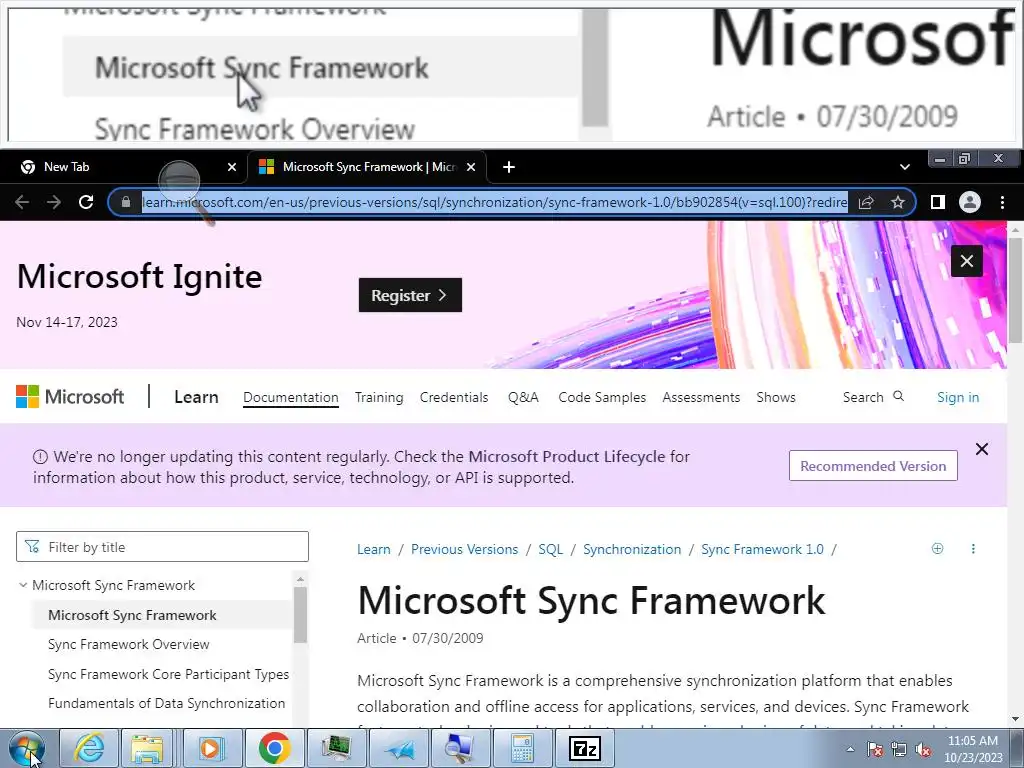Image resolution: width=1024 pixels, height=768 pixels.
Task: Open the Calculator taskbar icon
Action: click(522, 748)
